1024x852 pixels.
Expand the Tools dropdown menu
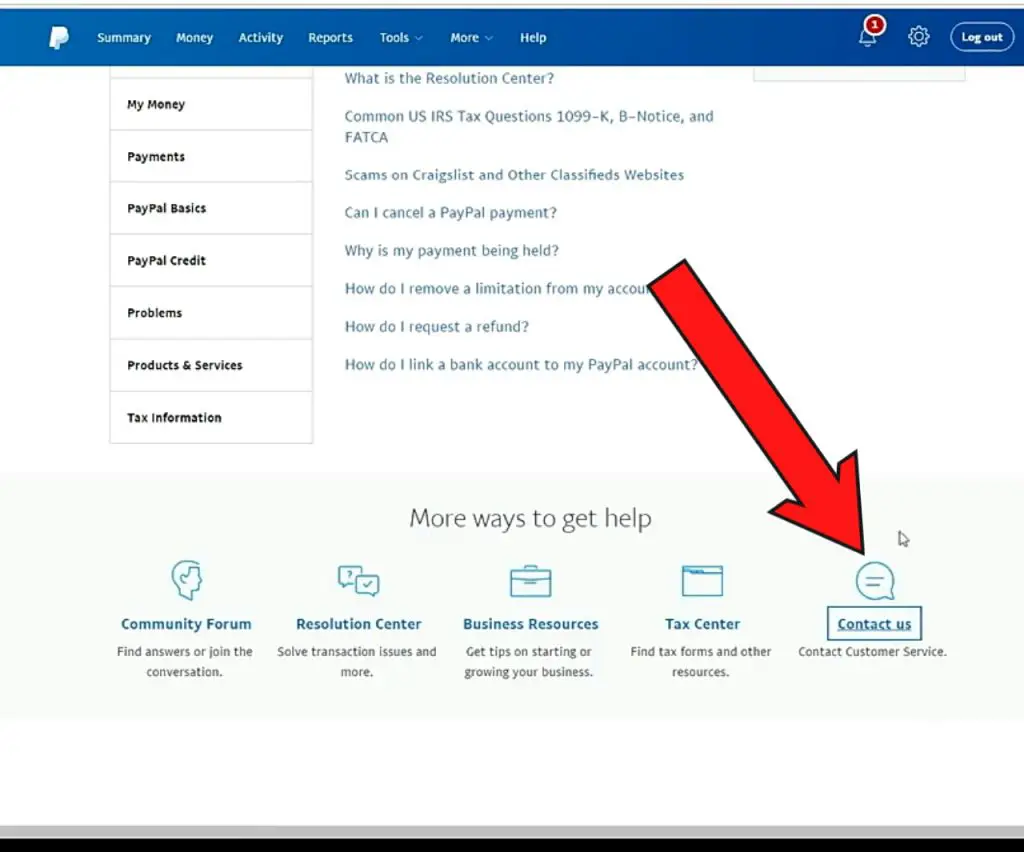click(401, 38)
